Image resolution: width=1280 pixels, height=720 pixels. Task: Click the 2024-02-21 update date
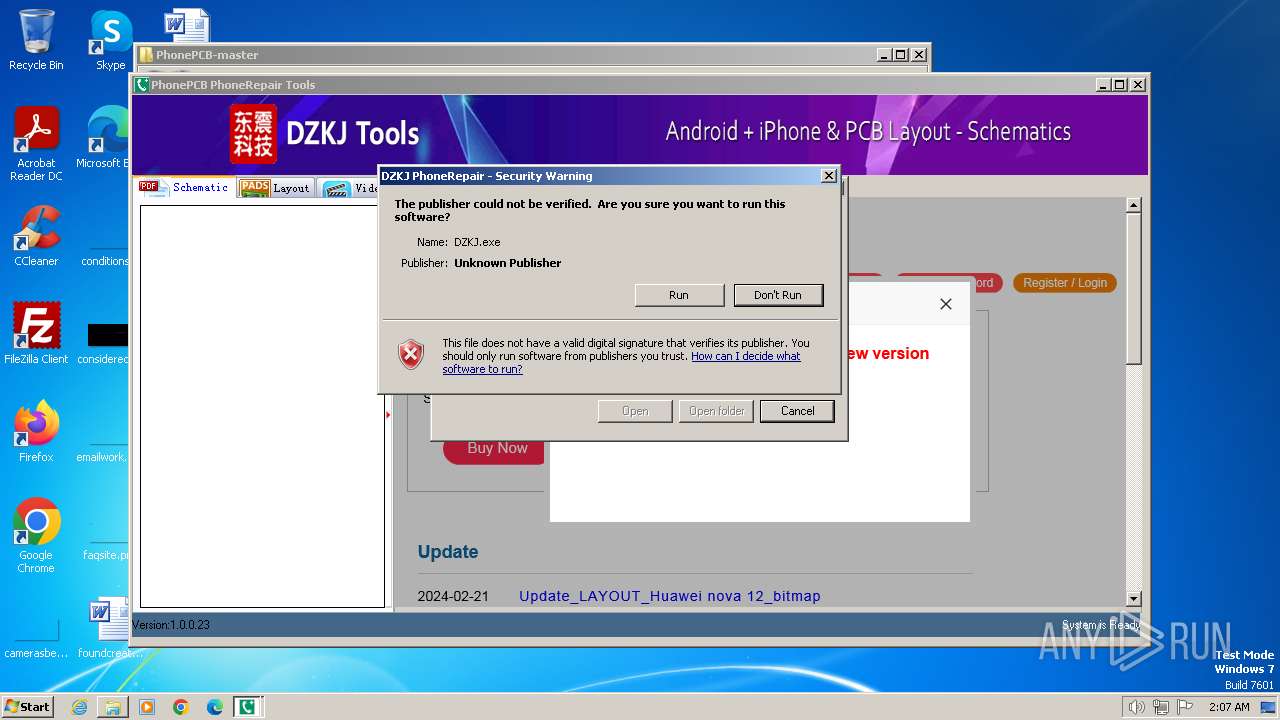coord(453,596)
